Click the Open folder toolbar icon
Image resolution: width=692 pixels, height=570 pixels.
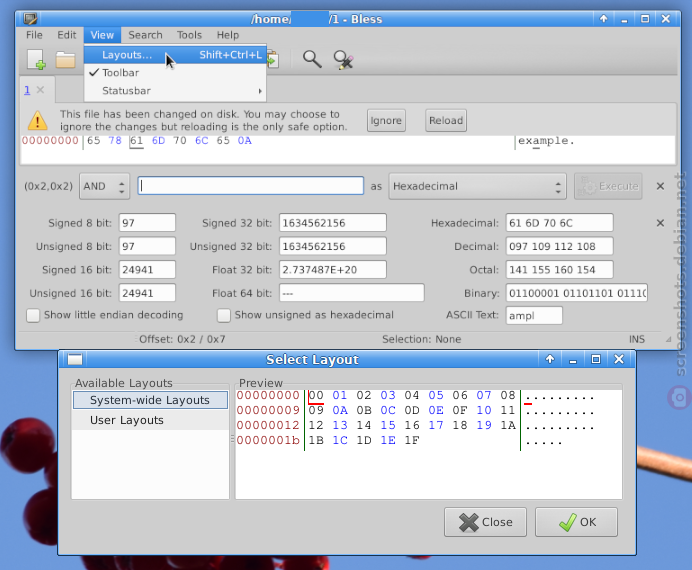coord(65,60)
